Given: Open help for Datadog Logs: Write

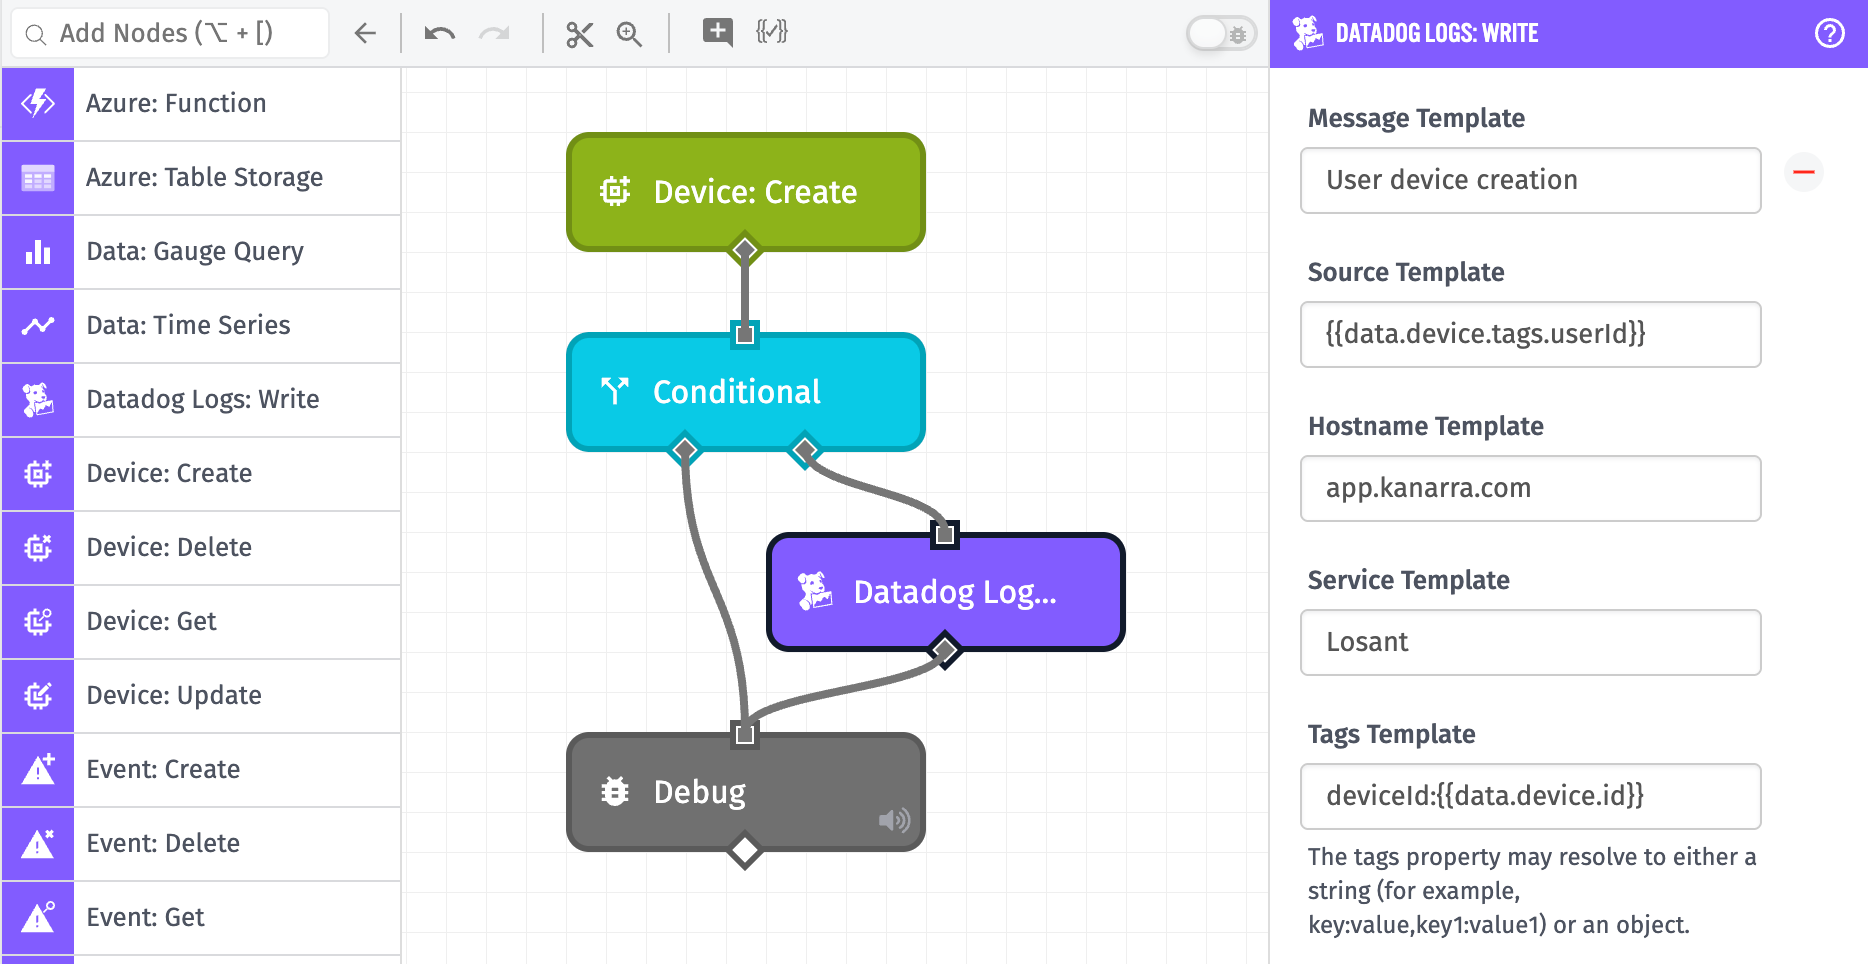Looking at the screenshot, I should (1829, 33).
